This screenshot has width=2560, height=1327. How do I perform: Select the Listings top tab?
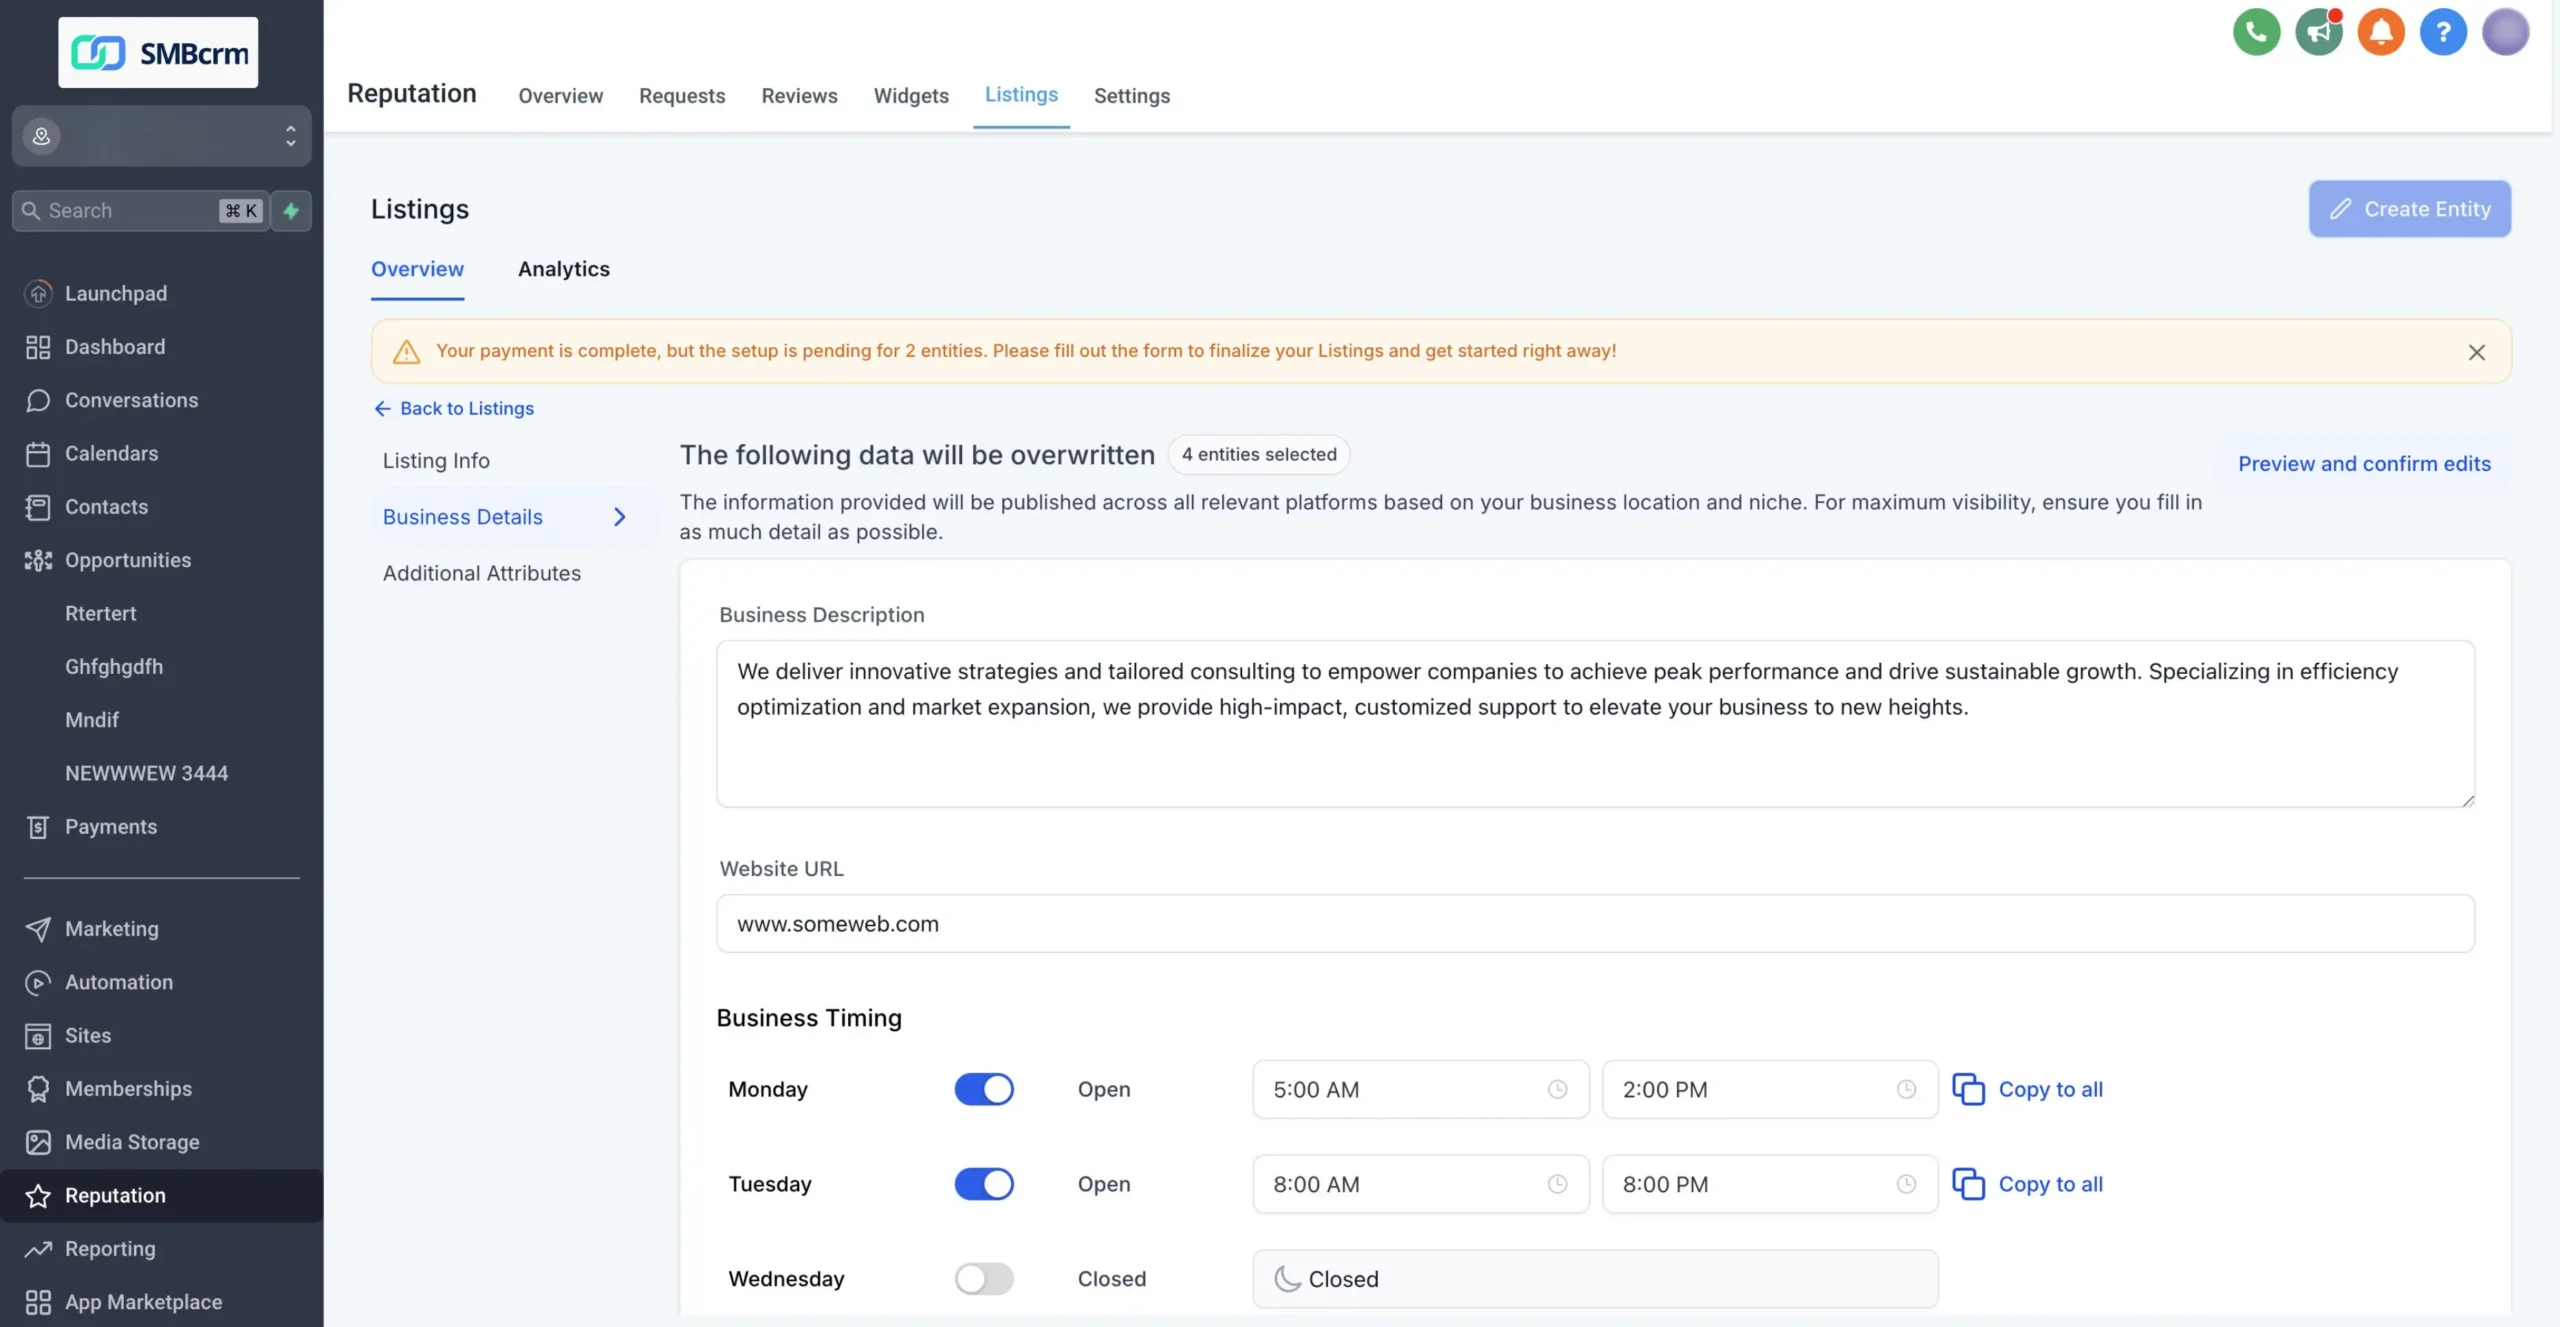click(1021, 95)
